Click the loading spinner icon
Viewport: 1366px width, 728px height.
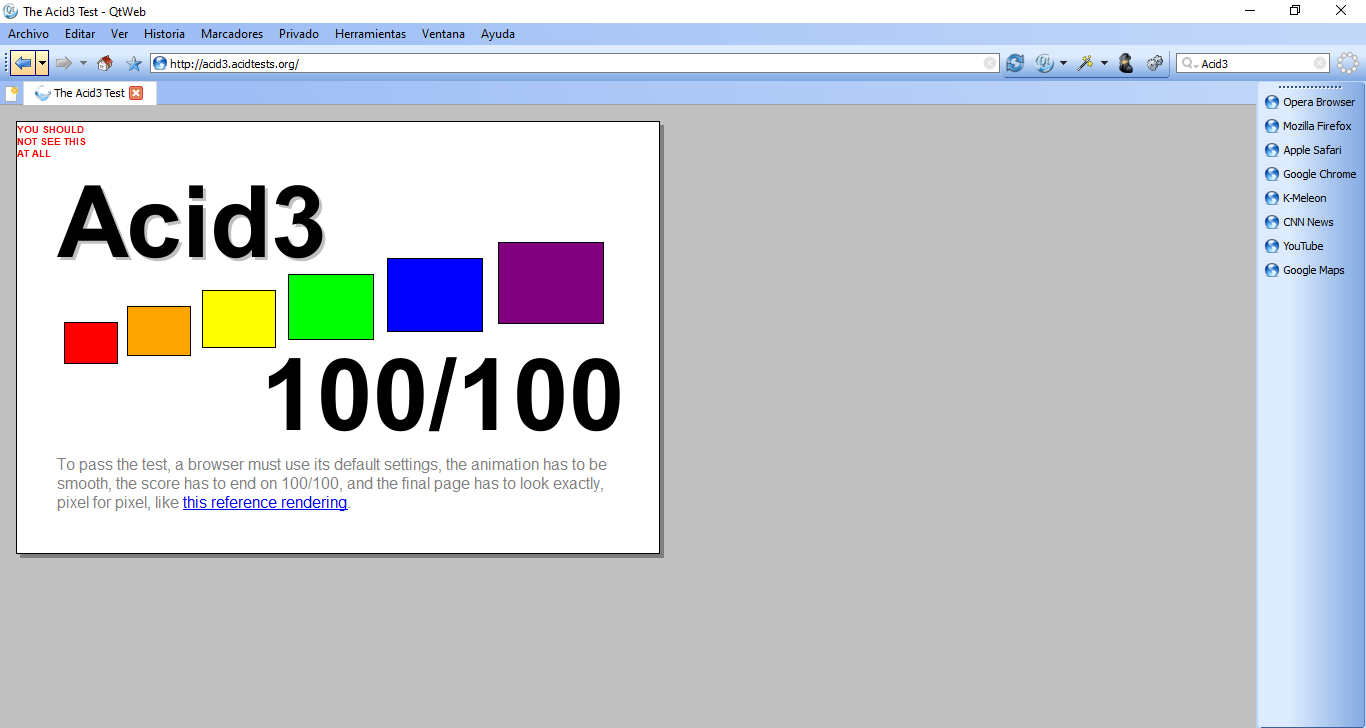(1348, 63)
